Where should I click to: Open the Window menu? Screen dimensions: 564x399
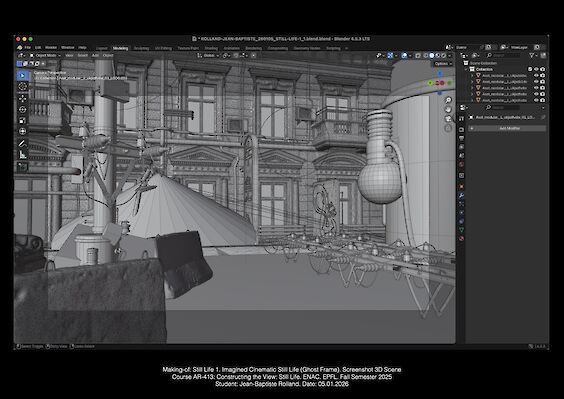pyautogui.click(x=67, y=47)
